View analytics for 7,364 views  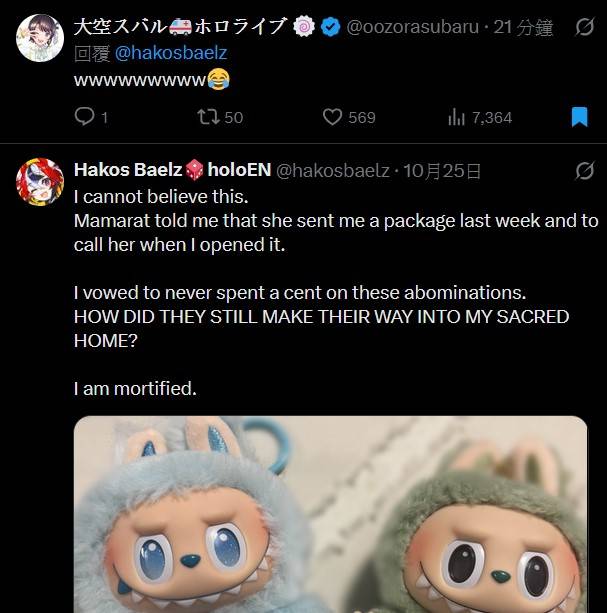point(457,117)
